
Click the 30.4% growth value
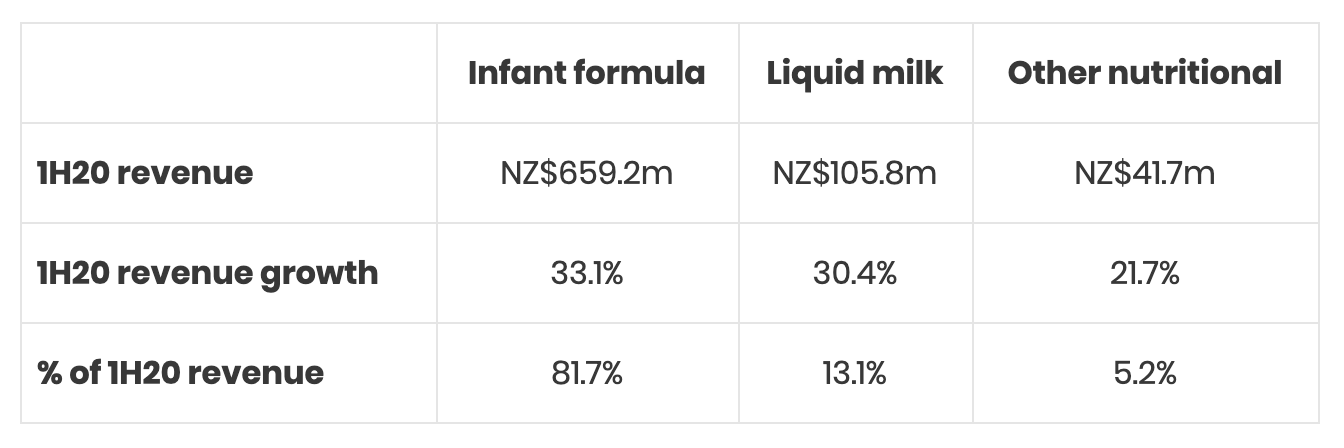[855, 273]
